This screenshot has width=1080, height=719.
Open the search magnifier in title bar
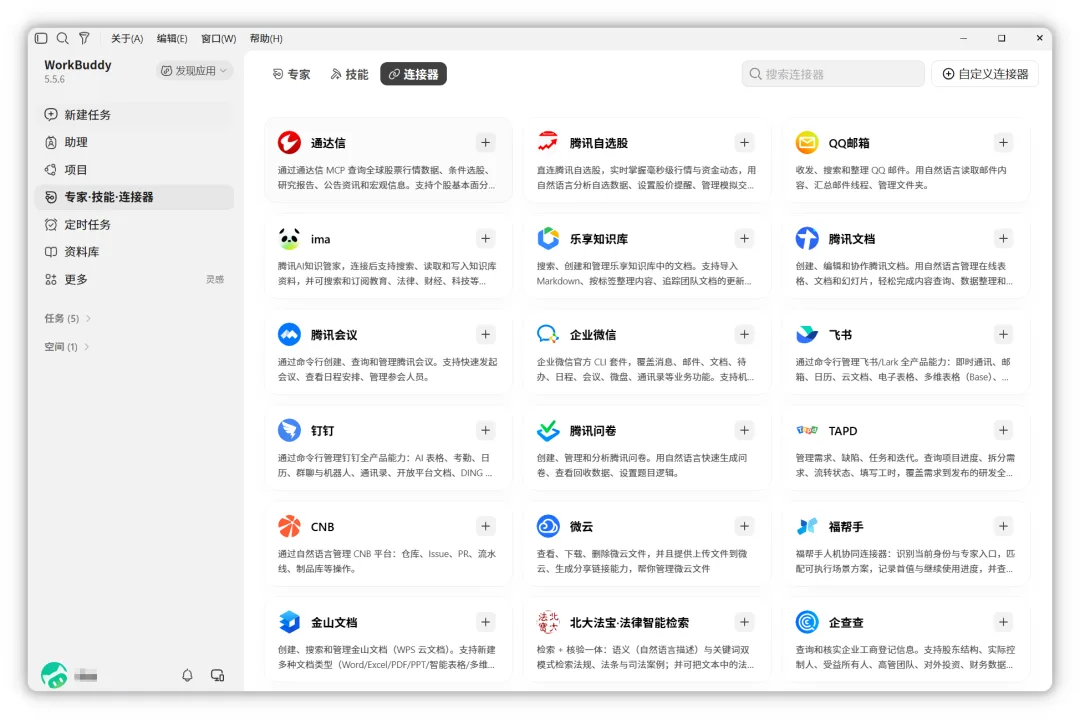pos(63,39)
